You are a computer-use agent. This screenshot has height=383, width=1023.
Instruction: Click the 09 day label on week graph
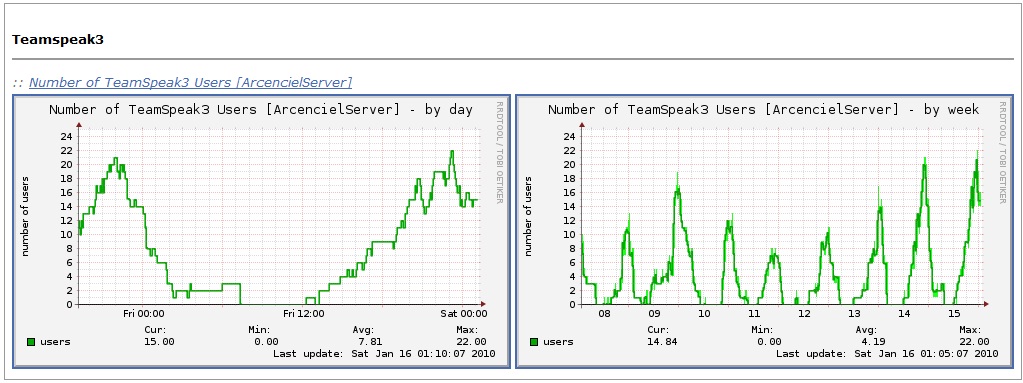tap(654, 313)
